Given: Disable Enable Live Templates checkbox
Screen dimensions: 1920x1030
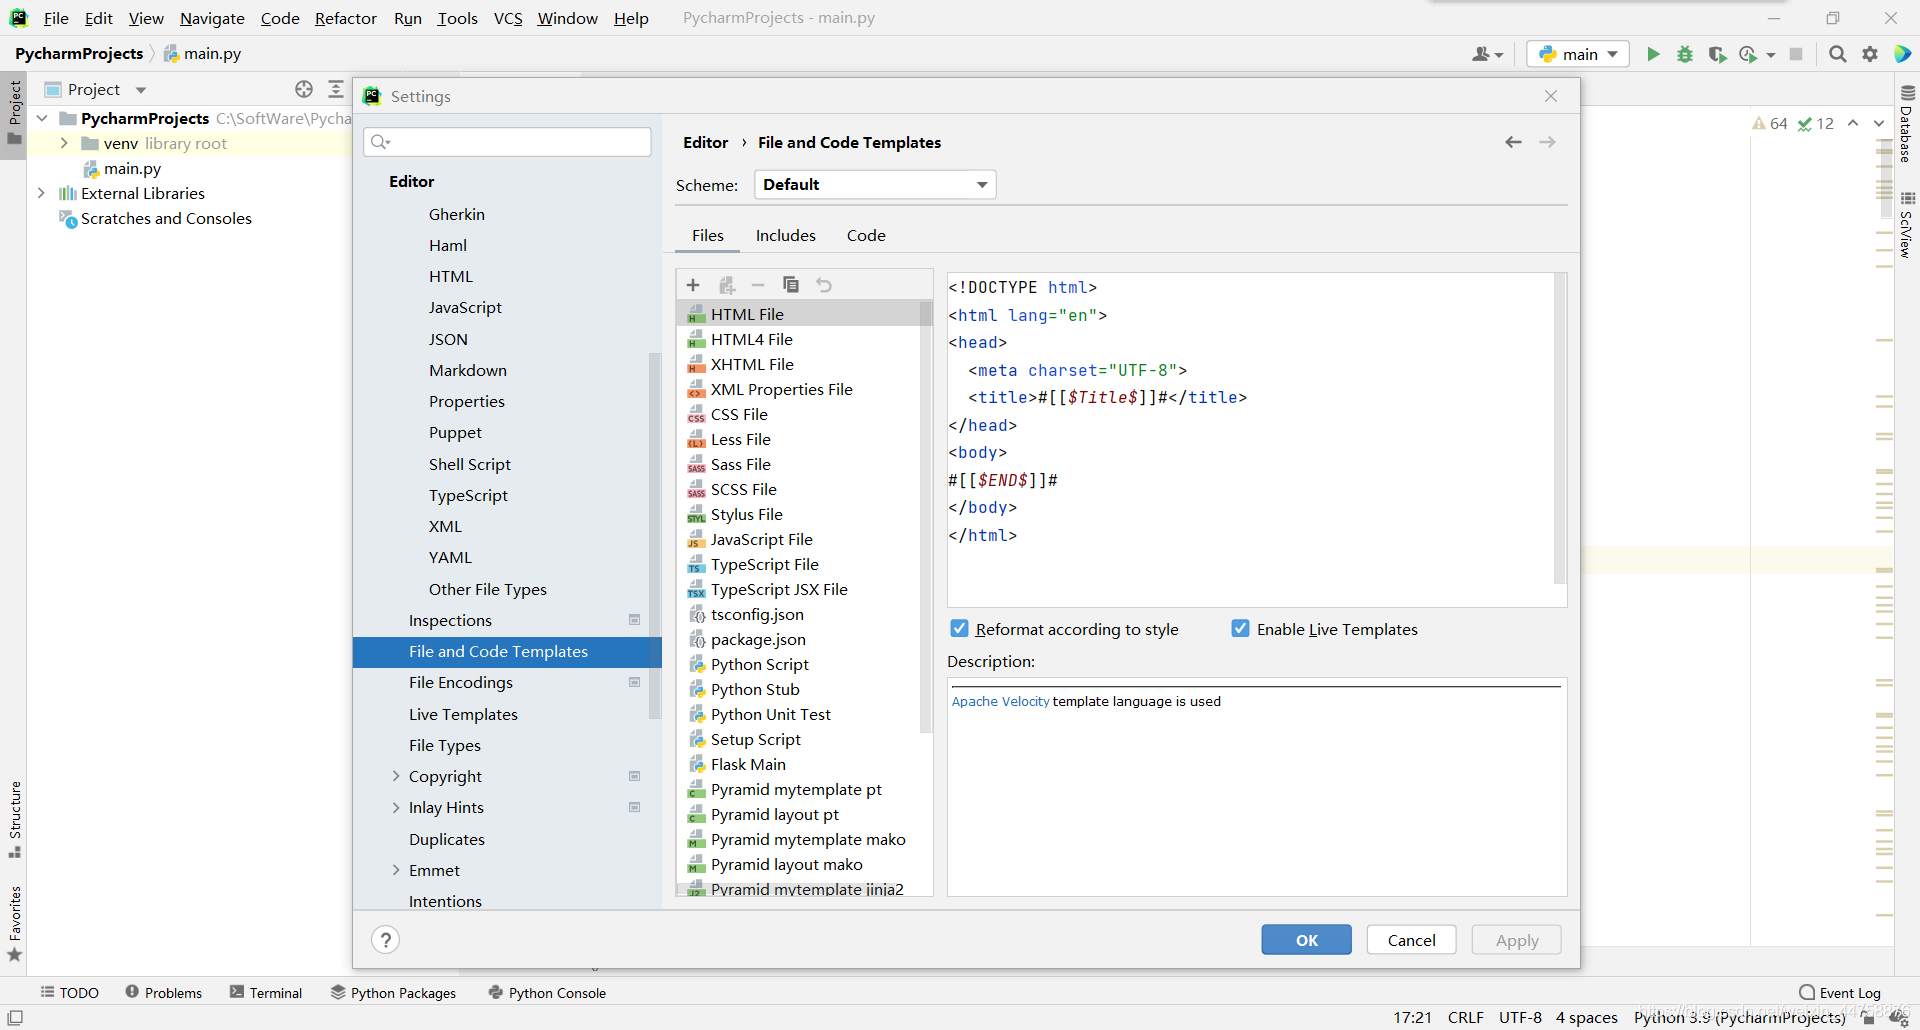Looking at the screenshot, I should 1241,629.
